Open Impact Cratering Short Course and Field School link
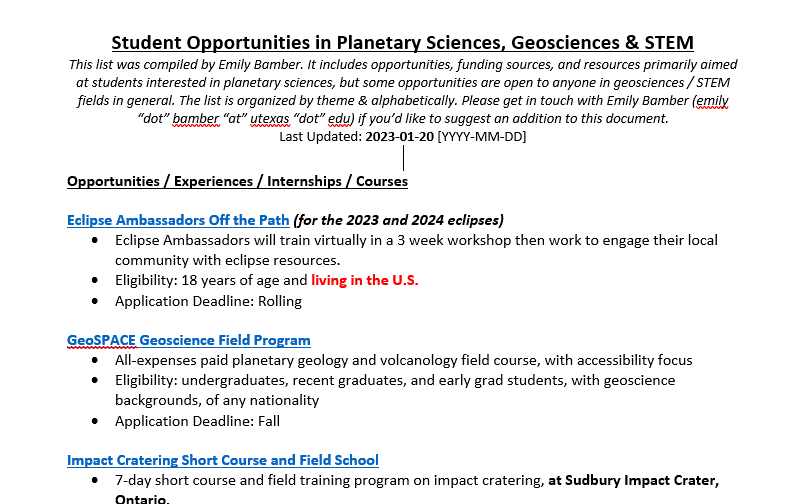 click(222, 460)
